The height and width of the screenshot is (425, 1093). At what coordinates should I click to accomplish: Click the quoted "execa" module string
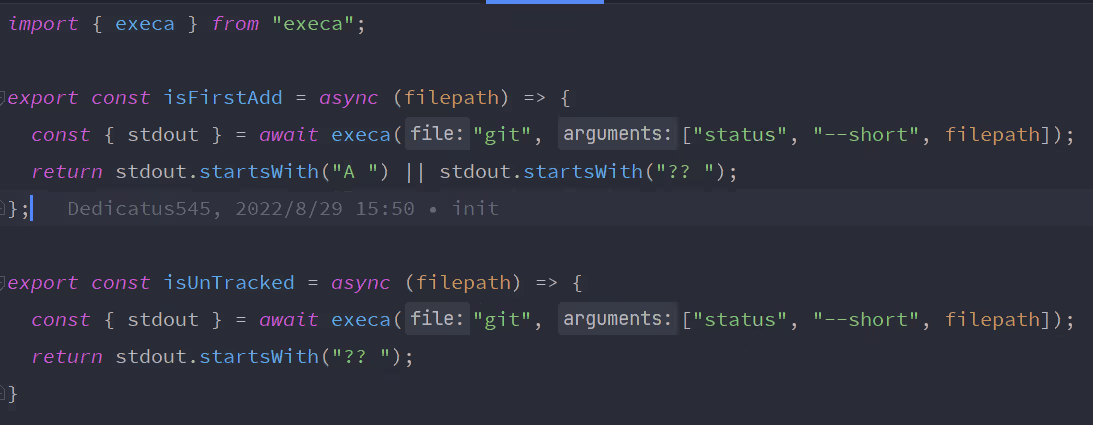(313, 24)
